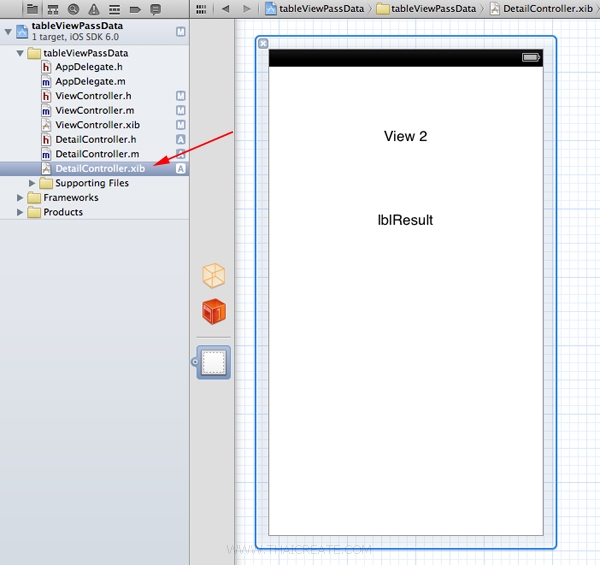The image size is (600, 565).
Task: Open the Project navigator folder icon
Action: pyautogui.click(x=32, y=8)
